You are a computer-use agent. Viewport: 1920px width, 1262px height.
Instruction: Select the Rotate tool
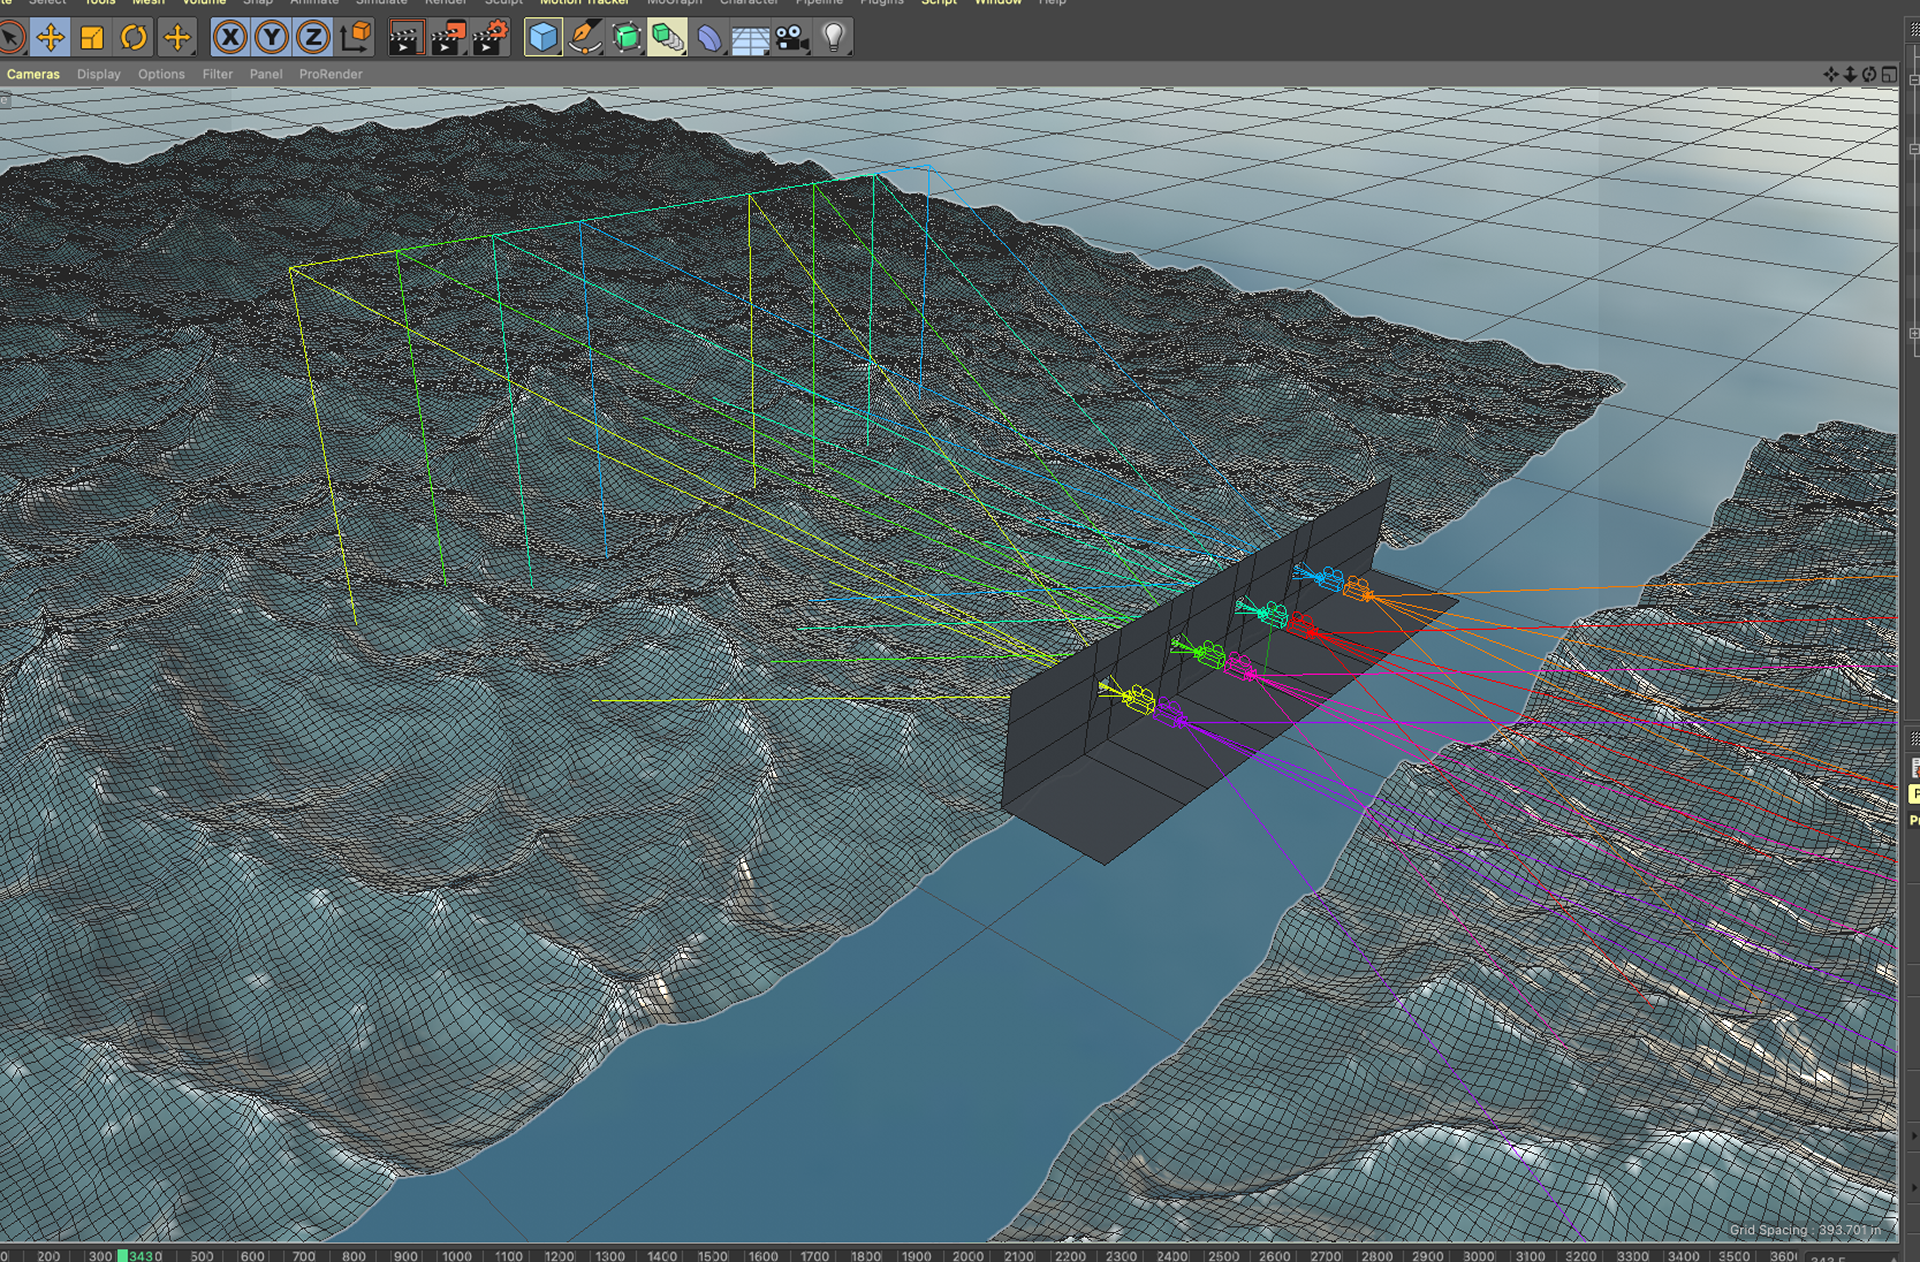tap(133, 38)
